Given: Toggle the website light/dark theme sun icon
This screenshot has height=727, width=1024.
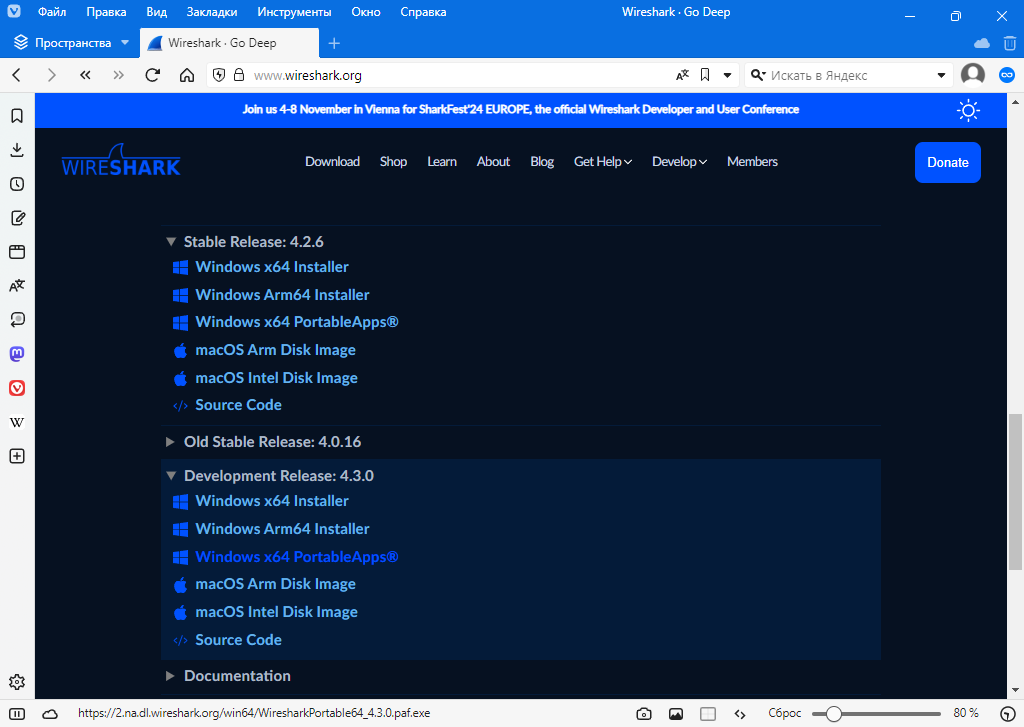Looking at the screenshot, I should click(x=968, y=110).
